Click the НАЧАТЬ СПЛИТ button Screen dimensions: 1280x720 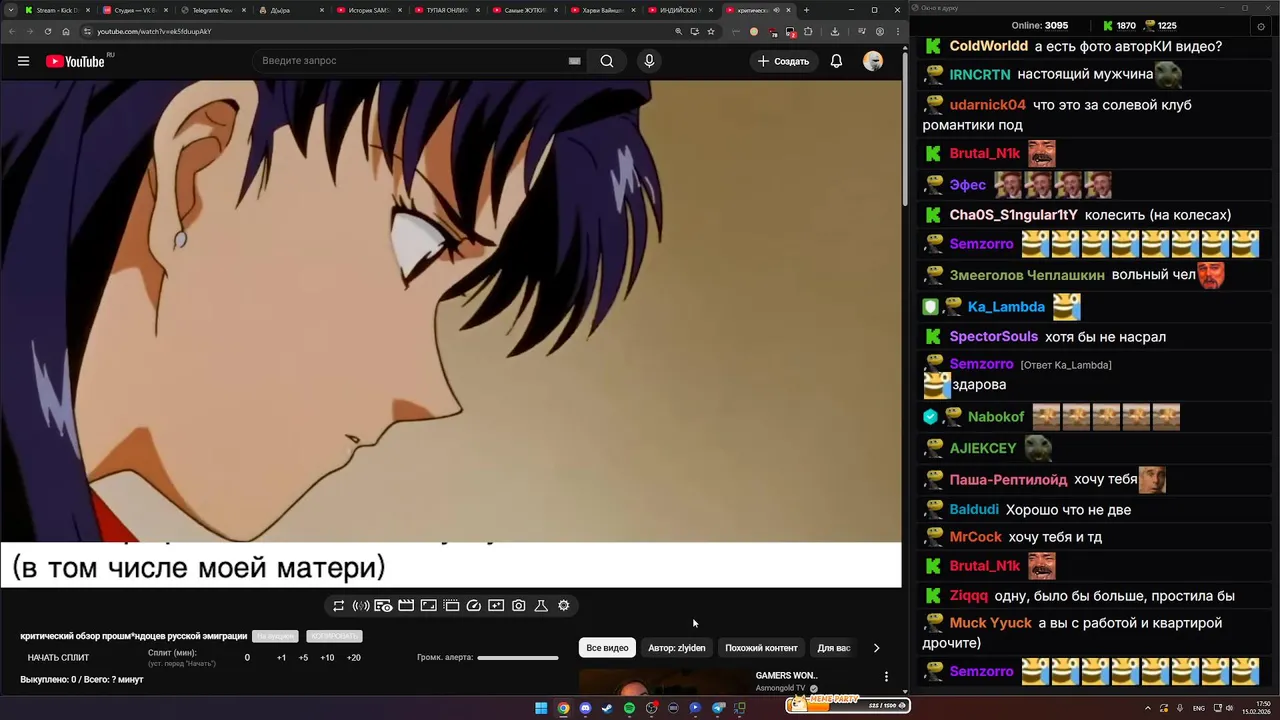58,658
